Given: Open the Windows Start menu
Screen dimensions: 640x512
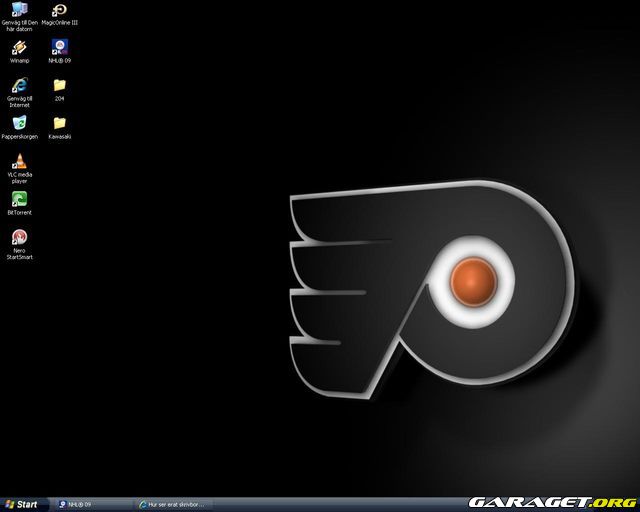Looking at the screenshot, I should tap(21, 504).
